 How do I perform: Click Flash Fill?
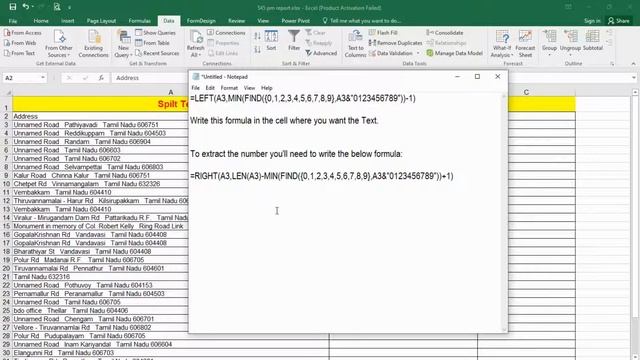(383, 33)
